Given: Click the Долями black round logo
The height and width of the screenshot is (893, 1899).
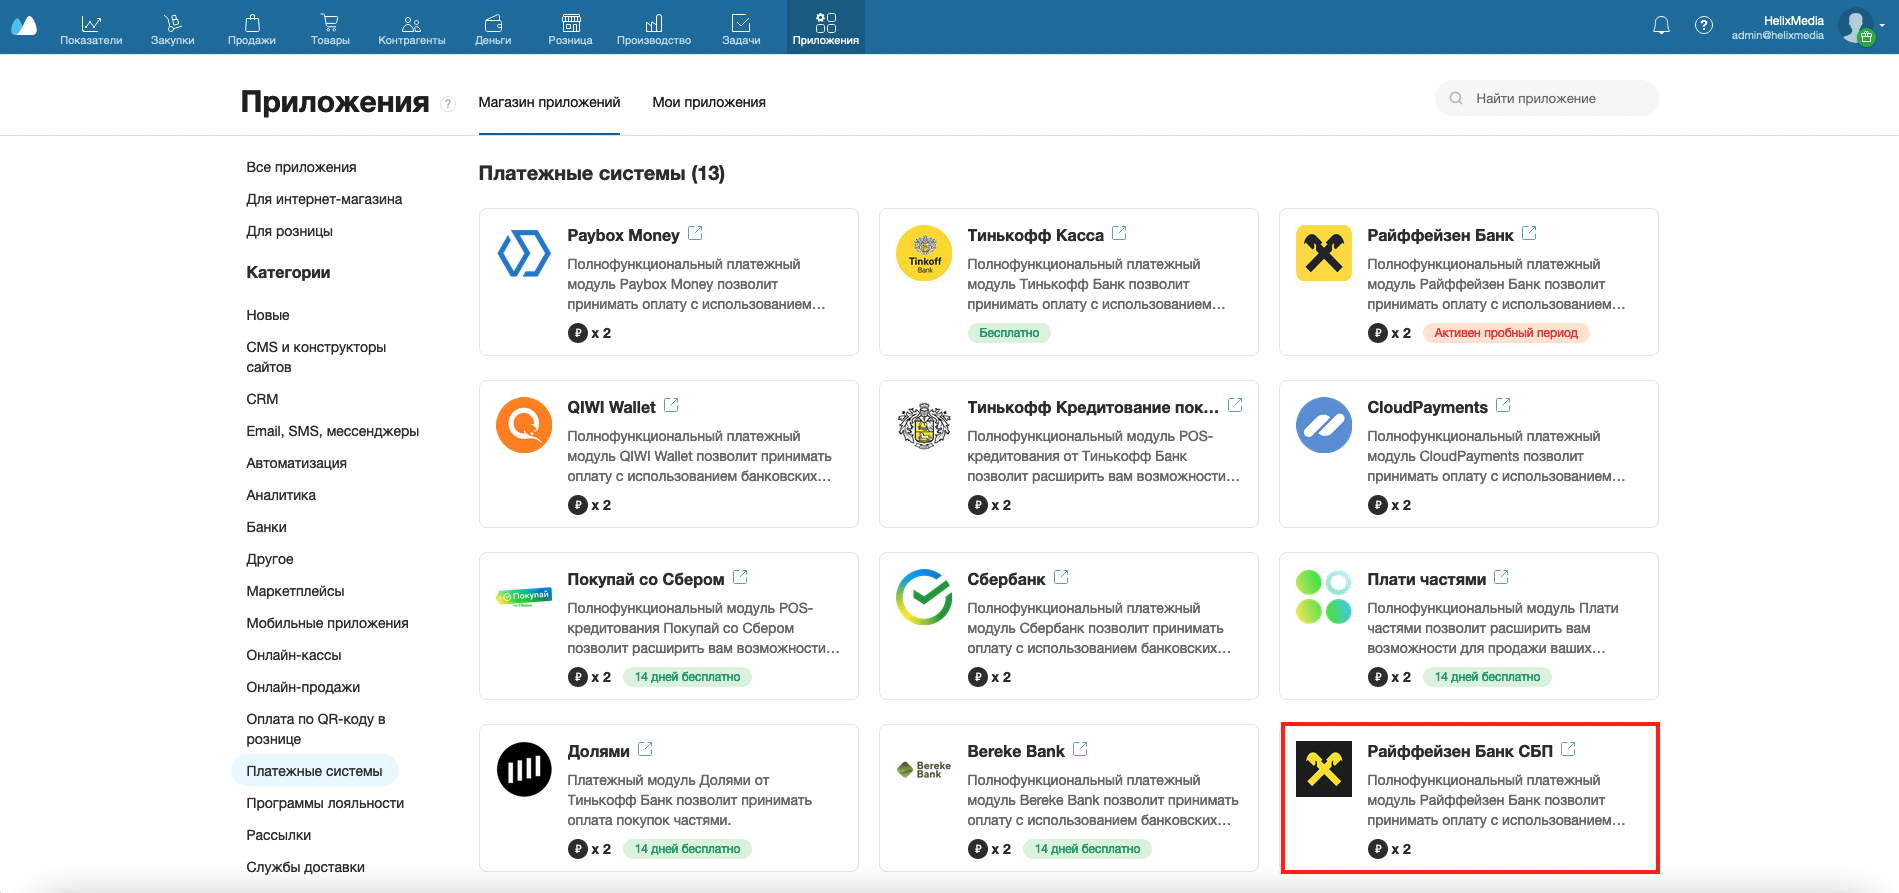Looking at the screenshot, I should coord(524,769).
